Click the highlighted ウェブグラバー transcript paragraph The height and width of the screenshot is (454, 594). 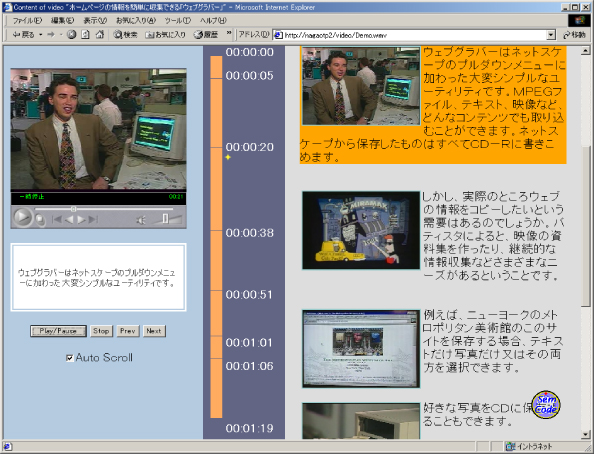(x=433, y=105)
